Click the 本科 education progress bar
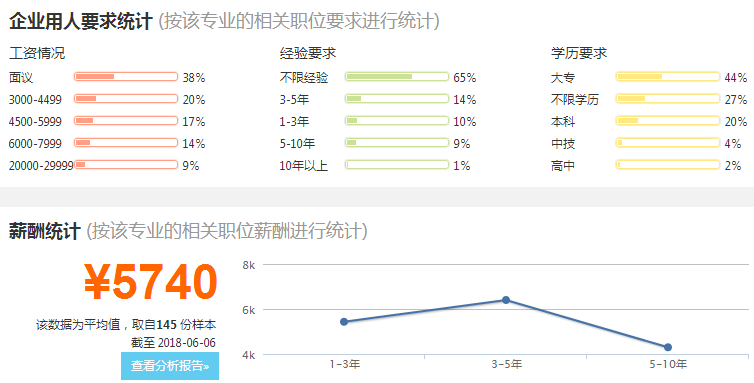754x383 pixels. (668, 121)
